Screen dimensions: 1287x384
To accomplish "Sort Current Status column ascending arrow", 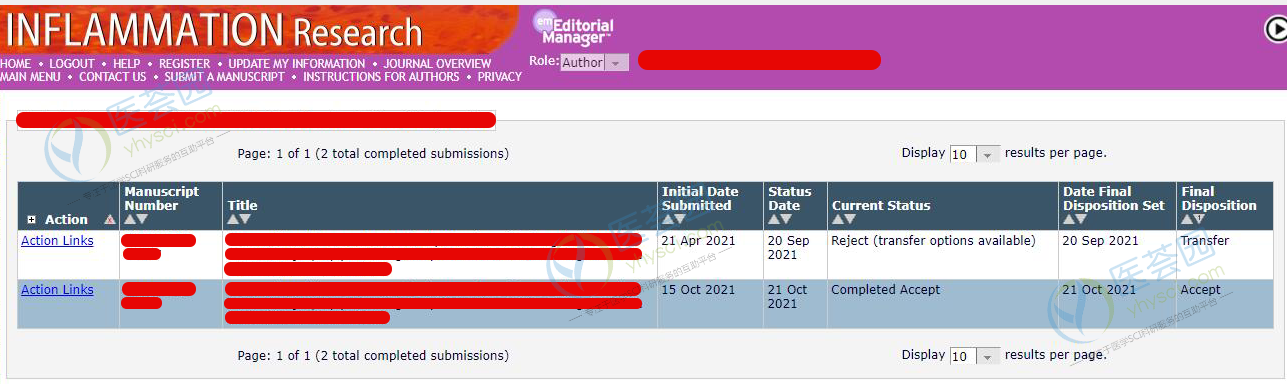I will 838,219.
